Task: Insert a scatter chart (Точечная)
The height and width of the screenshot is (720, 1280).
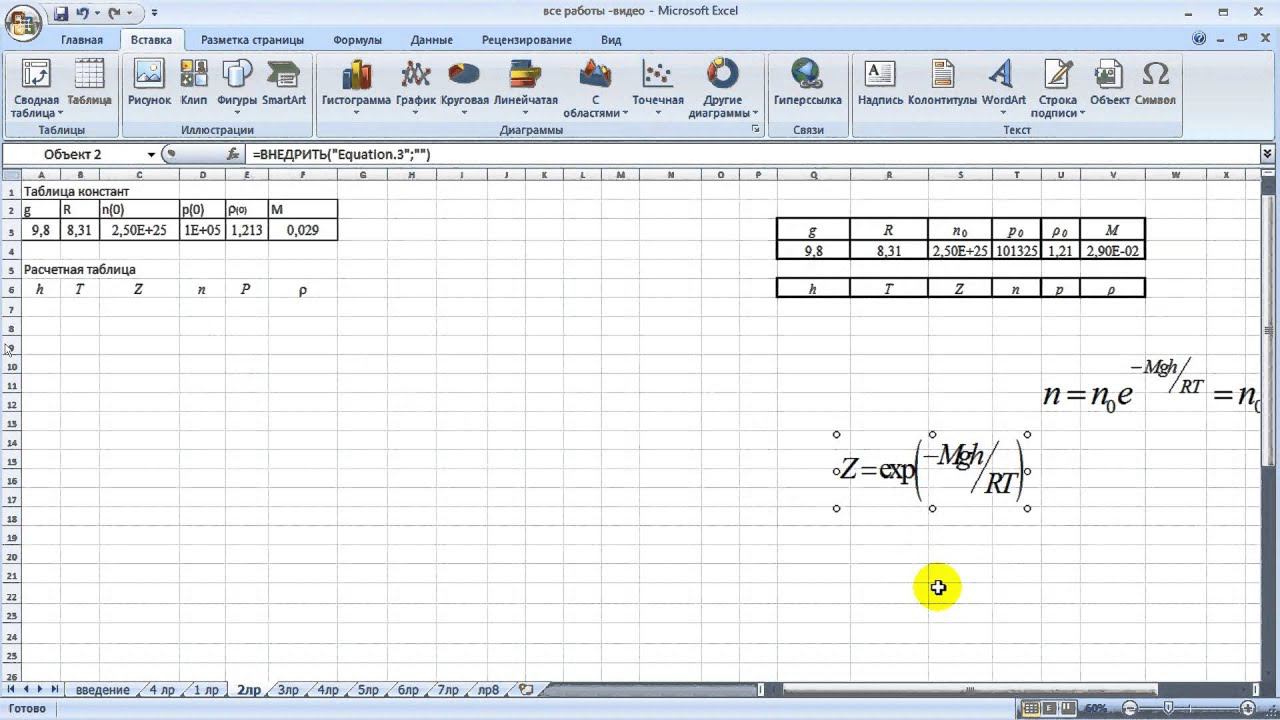Action: (x=658, y=88)
